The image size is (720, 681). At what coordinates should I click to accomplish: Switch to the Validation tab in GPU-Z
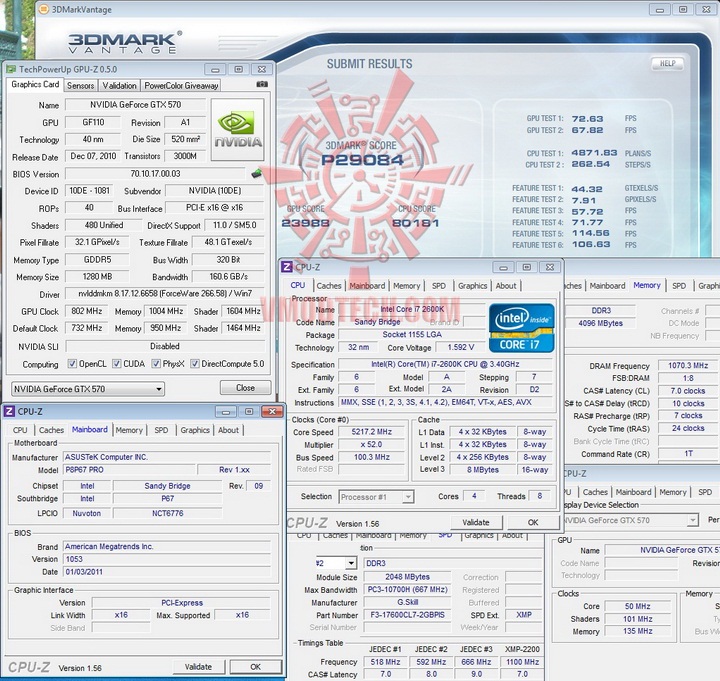pyautogui.click(x=119, y=85)
